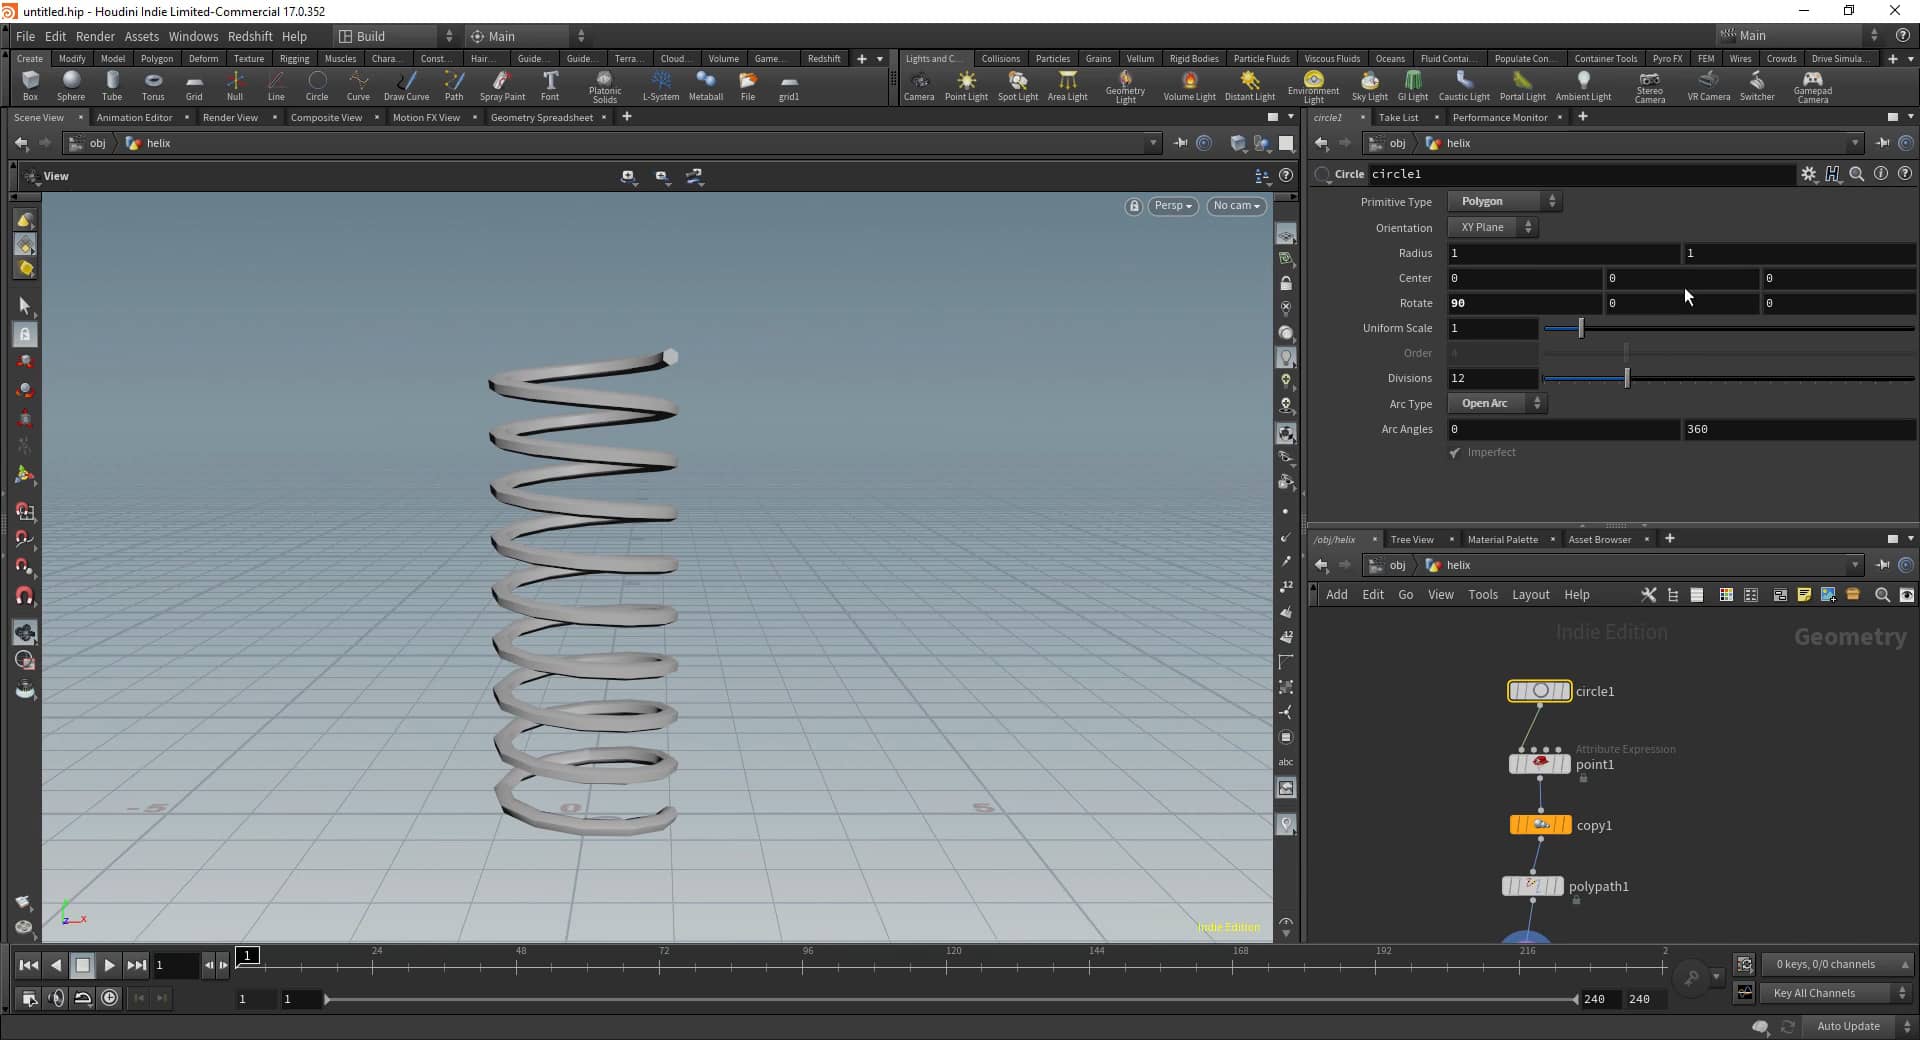Select the Spray Paint shelf tool
The width and height of the screenshot is (1920, 1040).
502,87
